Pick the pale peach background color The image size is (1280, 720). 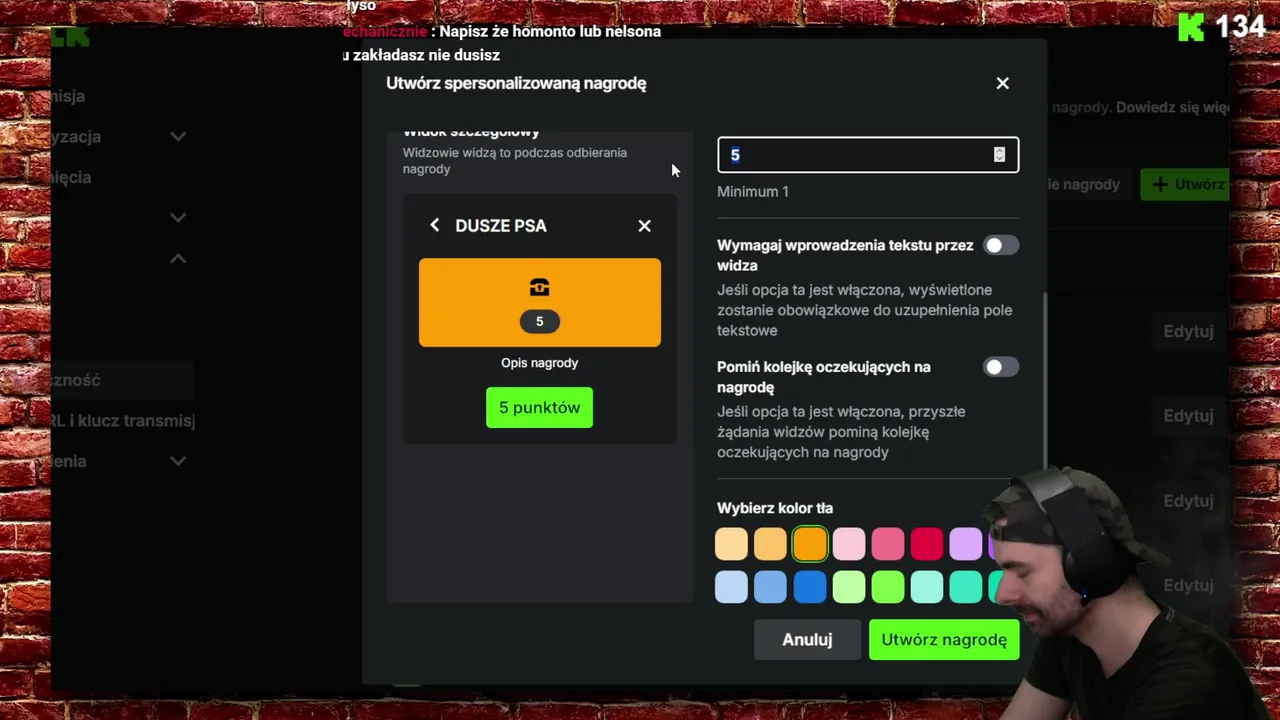[x=731, y=544]
